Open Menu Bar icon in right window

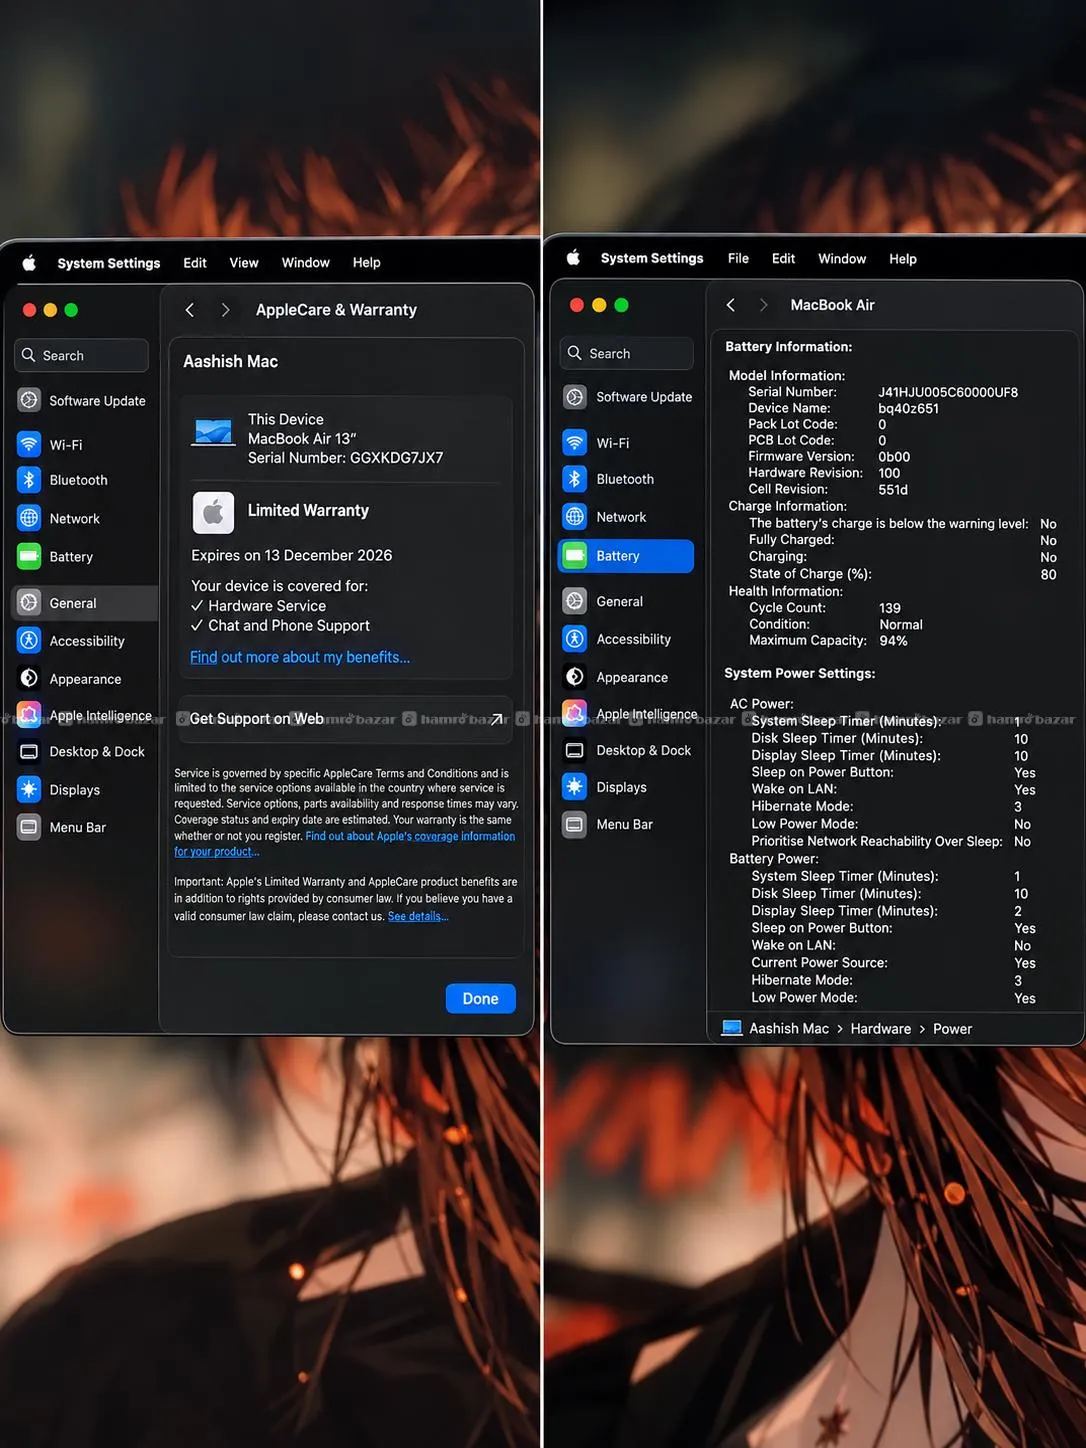(x=575, y=824)
